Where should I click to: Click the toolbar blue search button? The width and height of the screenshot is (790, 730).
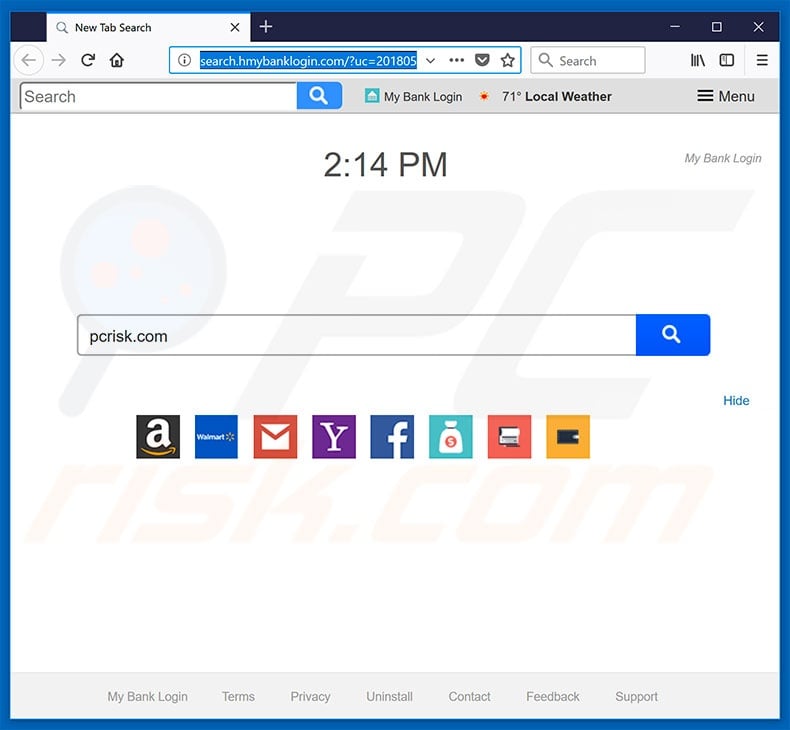pyautogui.click(x=319, y=96)
